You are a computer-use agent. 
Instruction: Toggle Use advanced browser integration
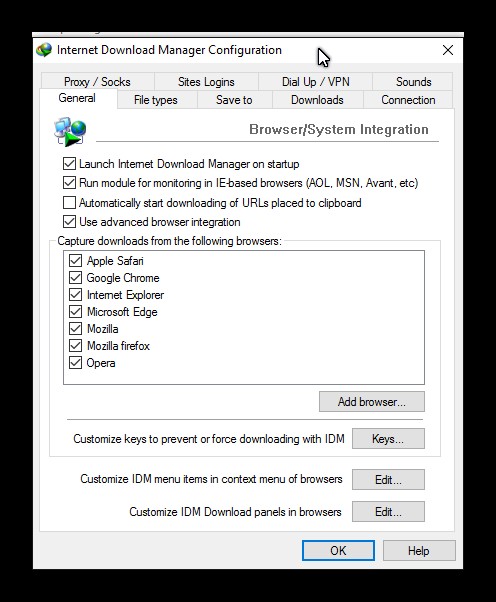pos(69,222)
